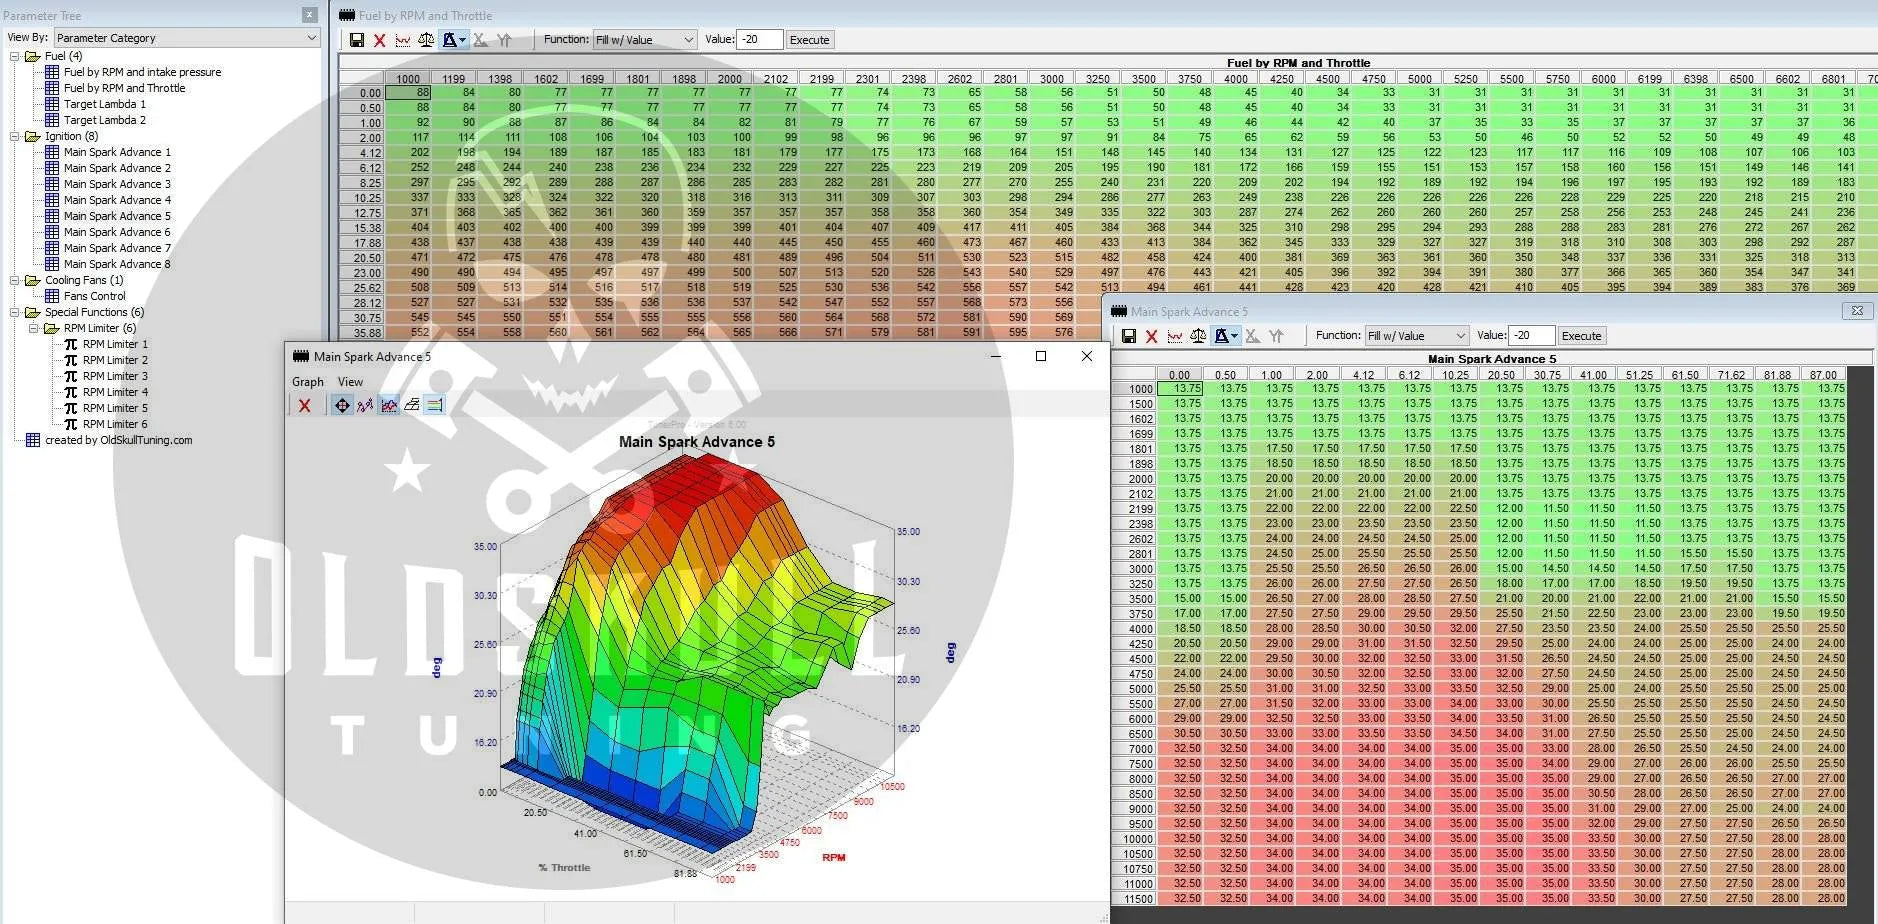The height and width of the screenshot is (924, 1878).
Task: Click the red X icon in the 3D graph window toolbar
Action: click(x=305, y=405)
